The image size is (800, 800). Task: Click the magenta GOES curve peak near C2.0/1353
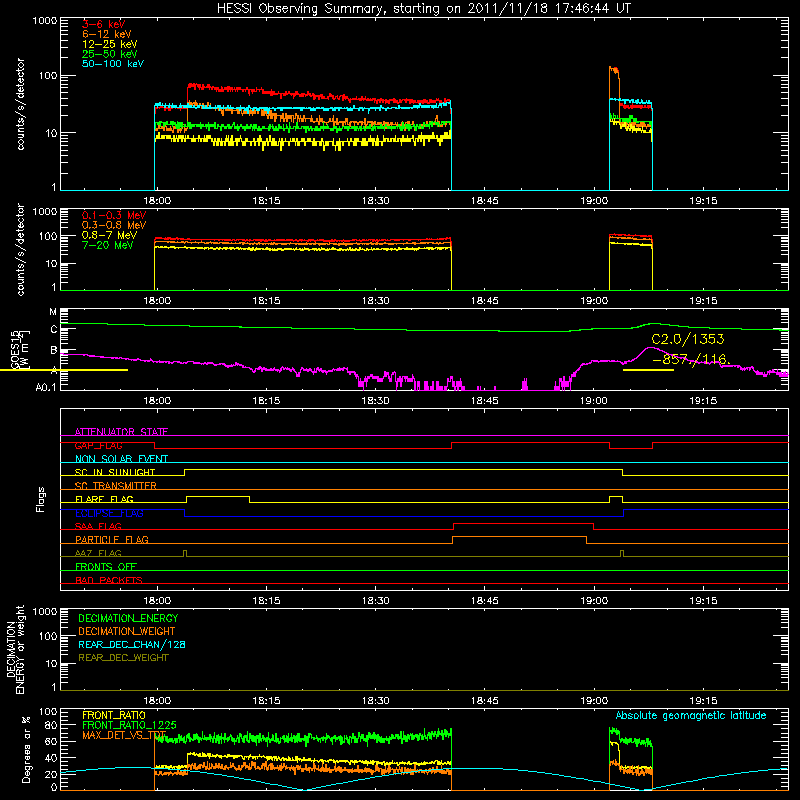pyautogui.click(x=649, y=348)
